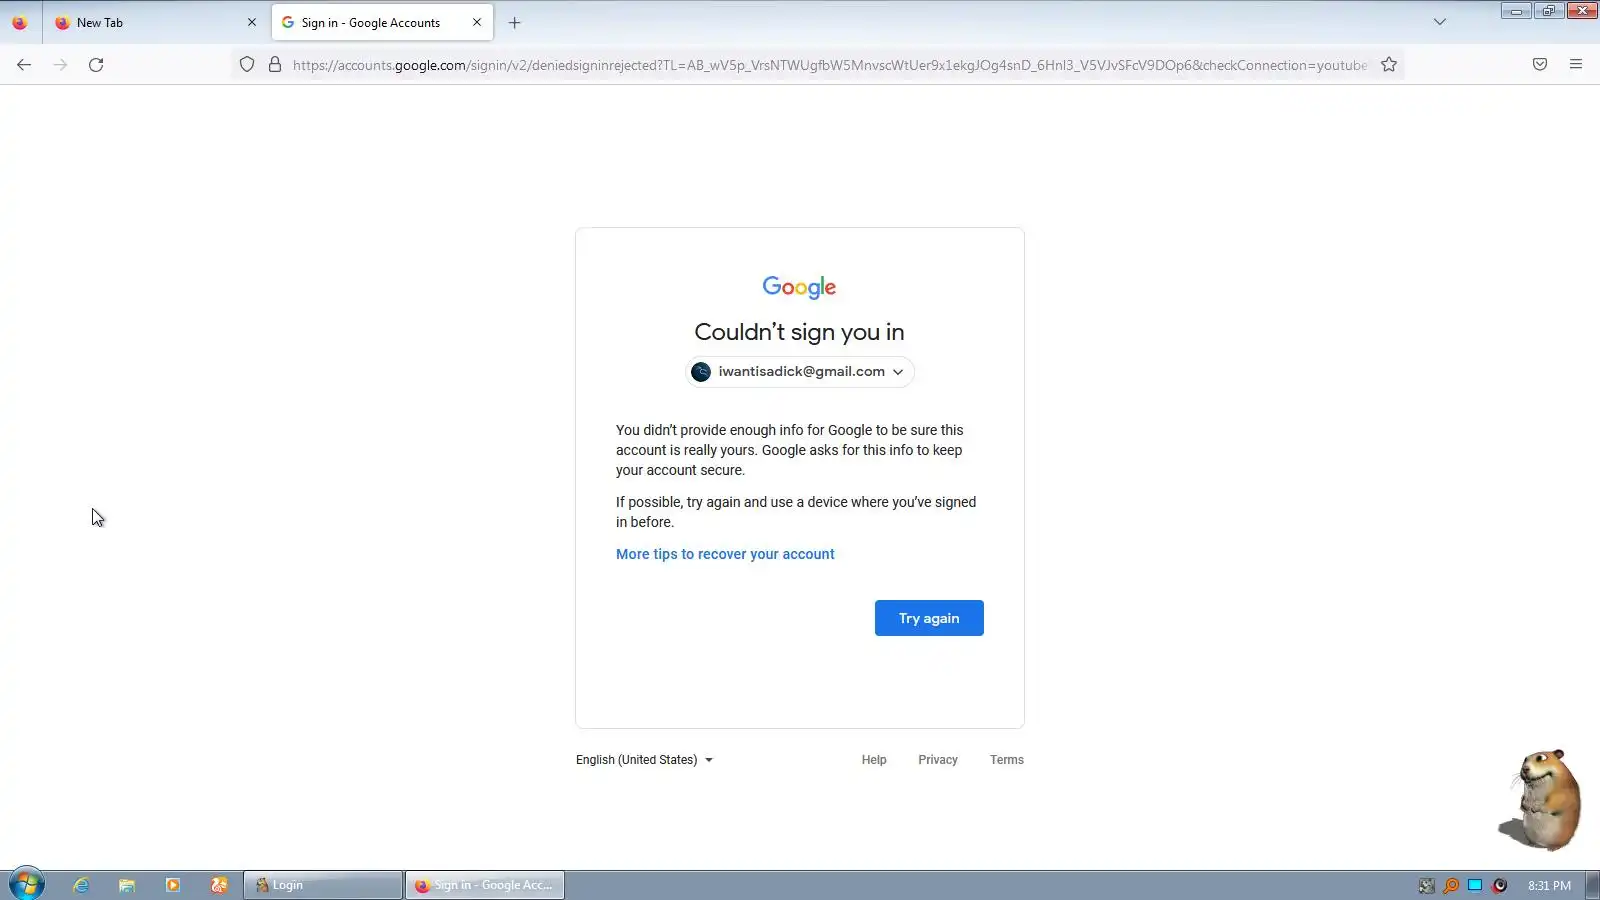Open the Windows Start menu
Viewport: 1600px width, 900px height.
[27, 884]
